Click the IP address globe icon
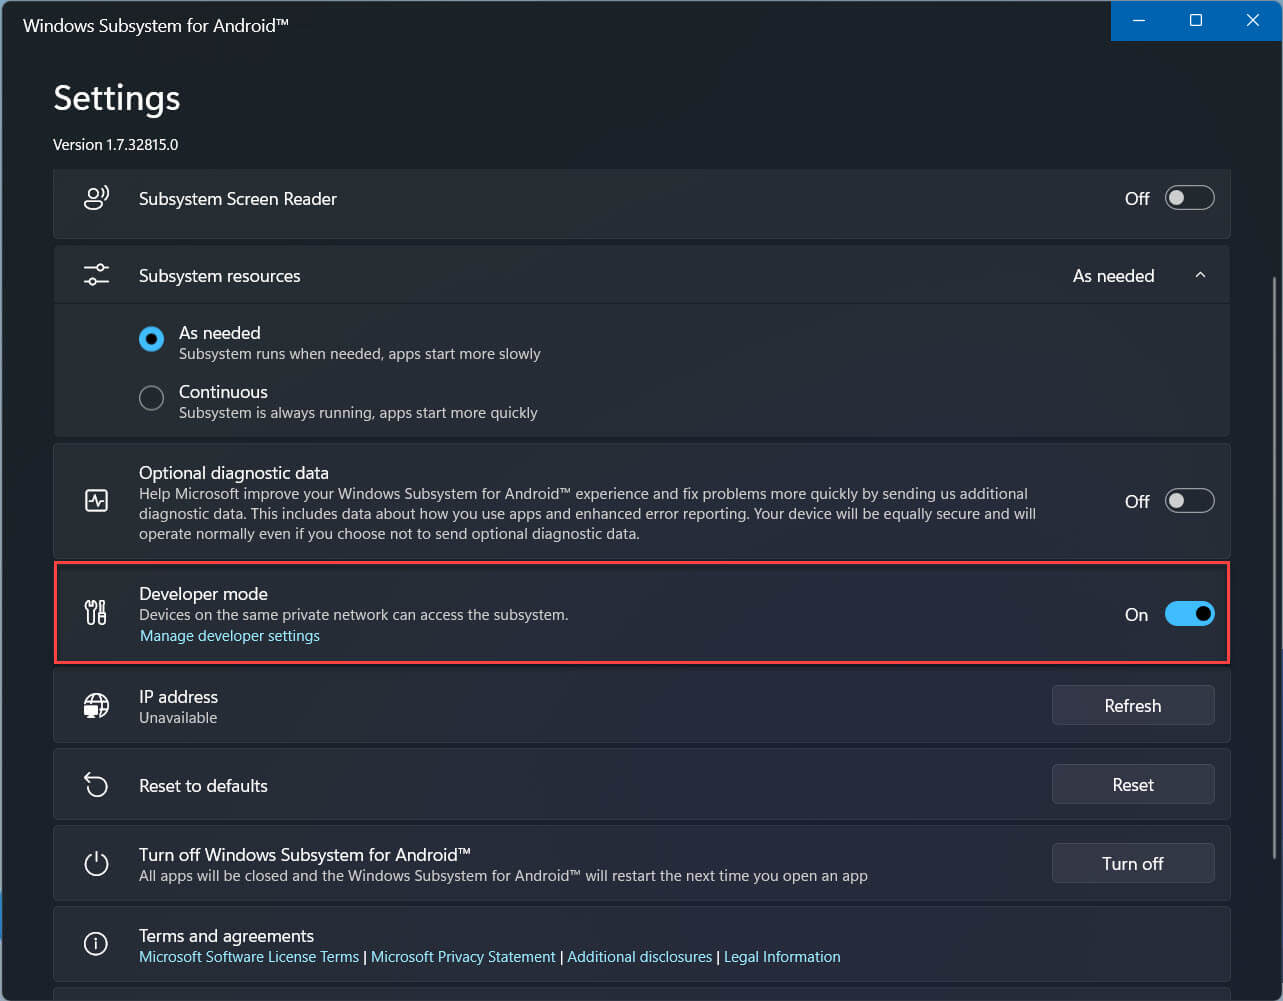Screen dimensions: 1283x1001 click(x=96, y=706)
